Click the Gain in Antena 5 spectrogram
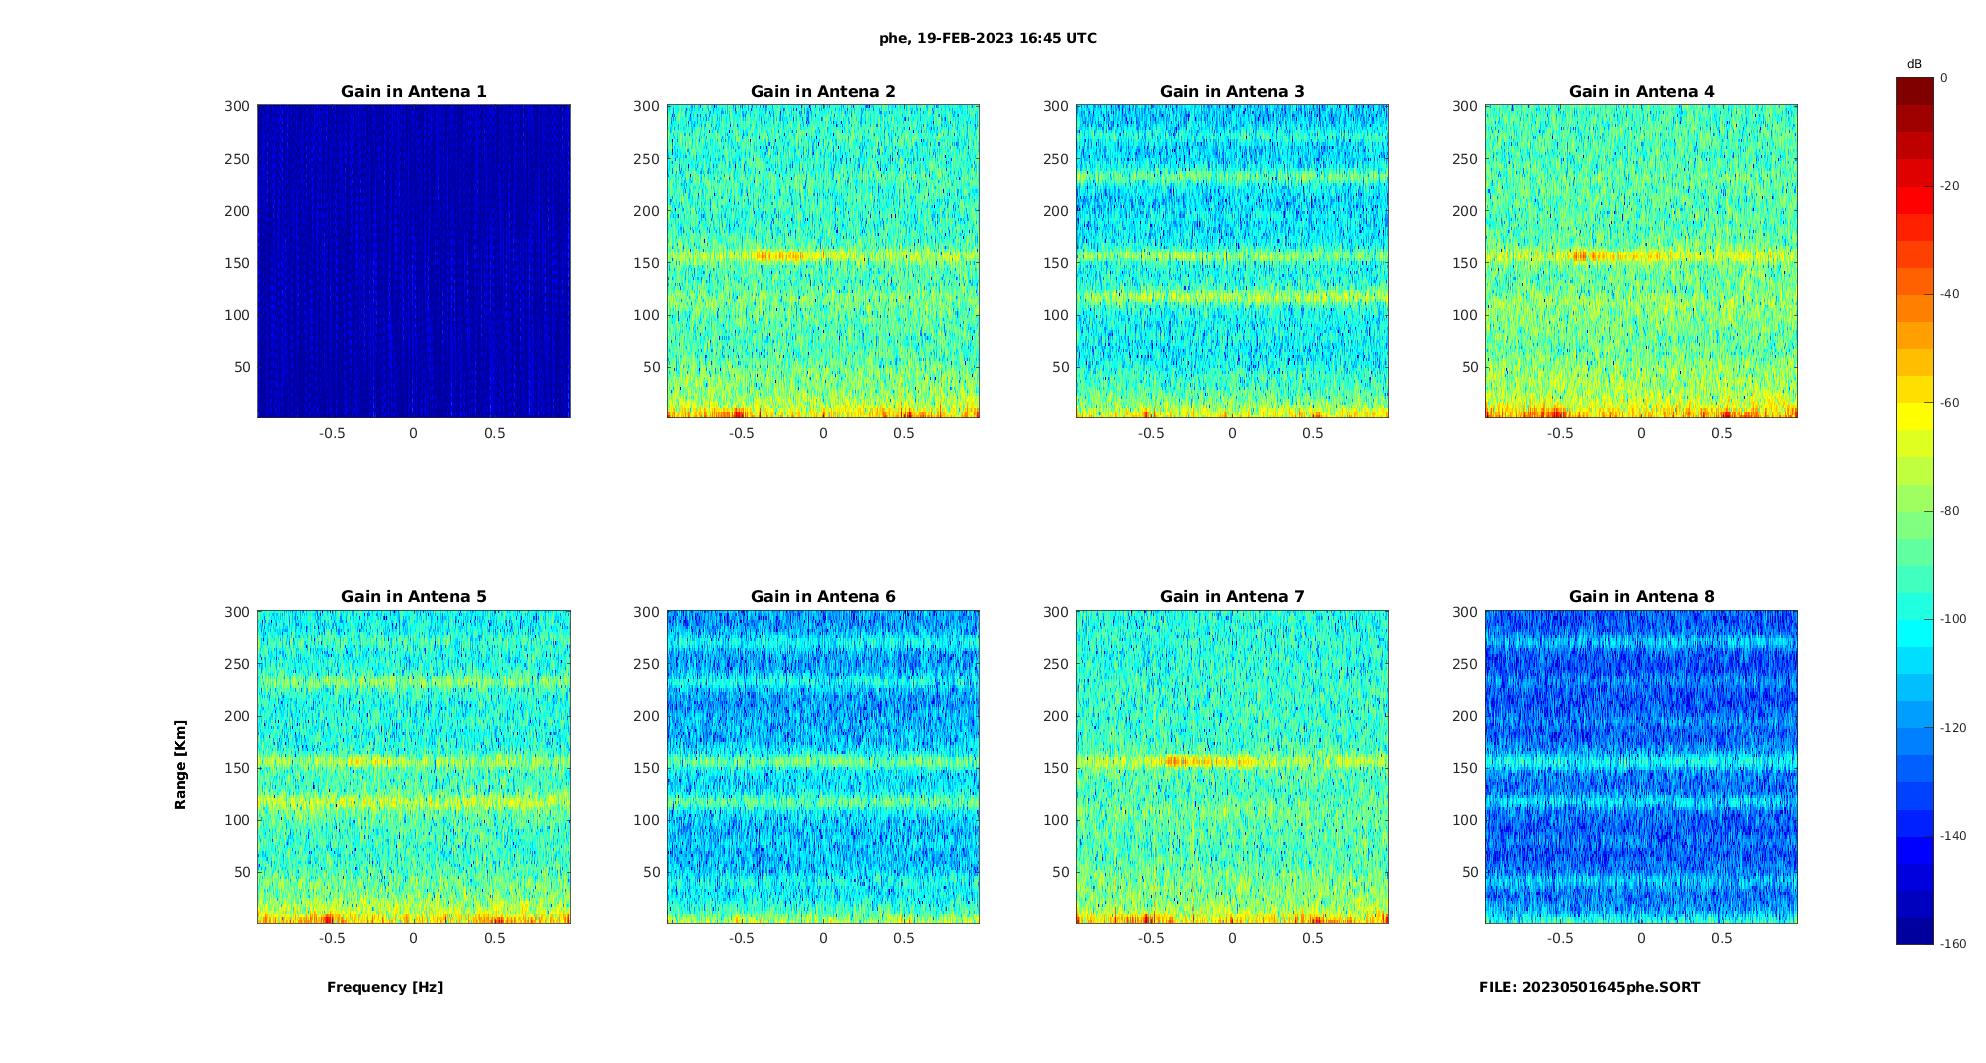Image resolution: width=1986 pixels, height=1063 pixels. (414, 766)
